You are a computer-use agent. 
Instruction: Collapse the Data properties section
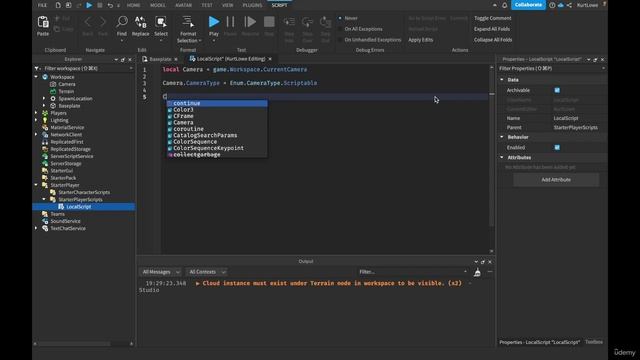[502, 80]
